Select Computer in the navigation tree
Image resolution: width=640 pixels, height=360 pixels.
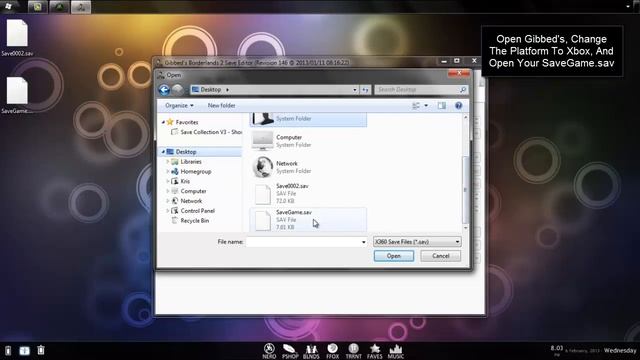pyautogui.click(x=193, y=191)
